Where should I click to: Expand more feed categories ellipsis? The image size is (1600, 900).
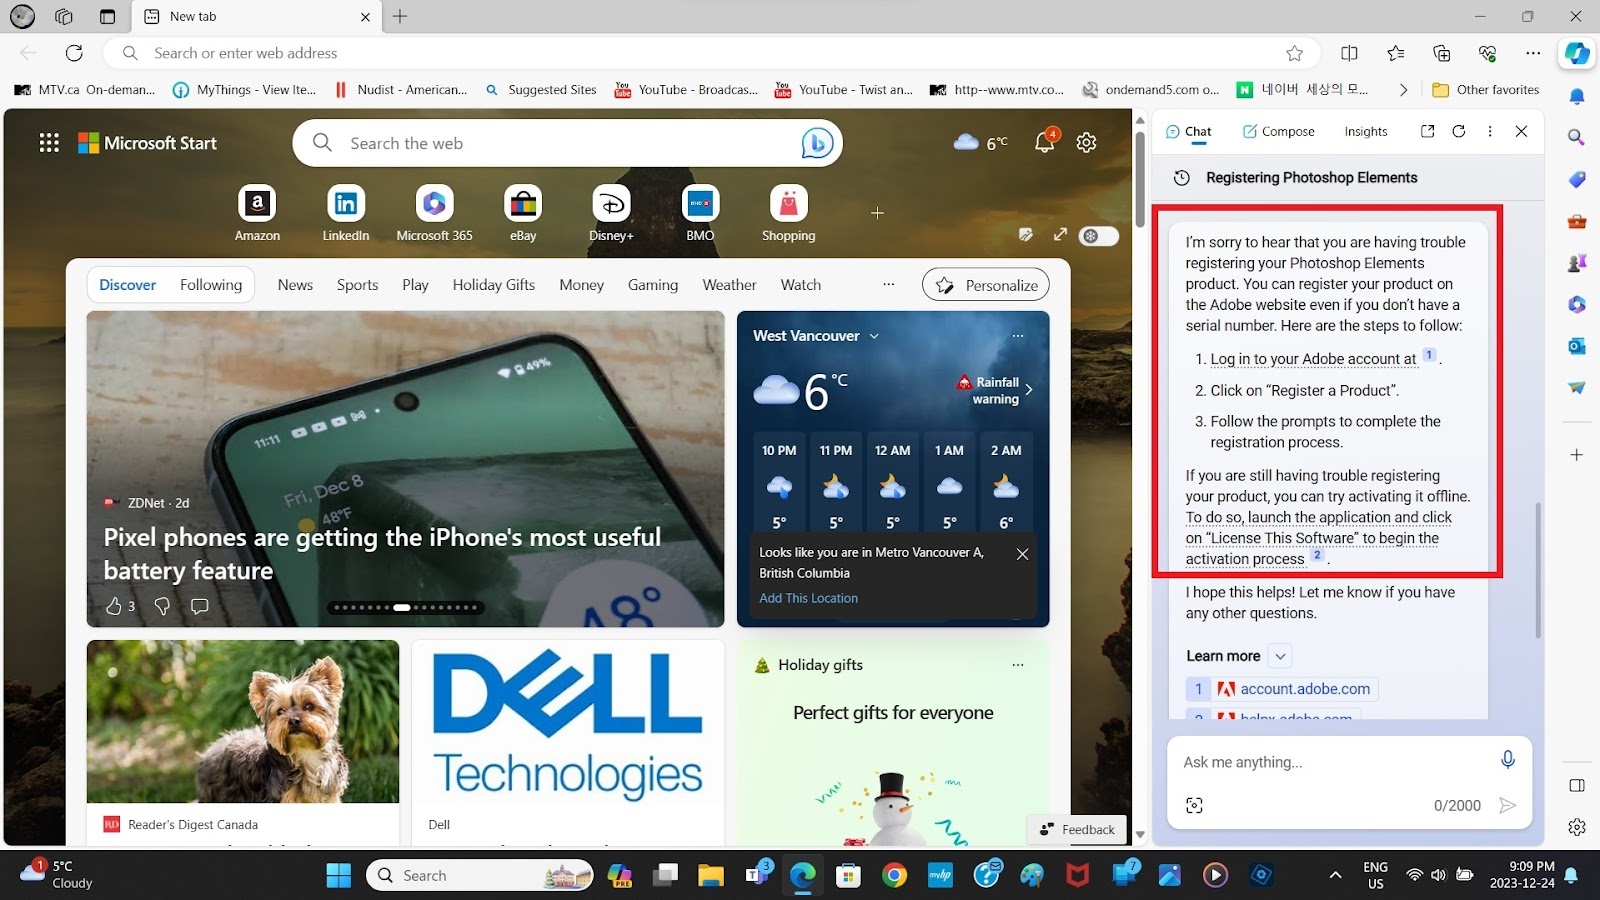888,284
